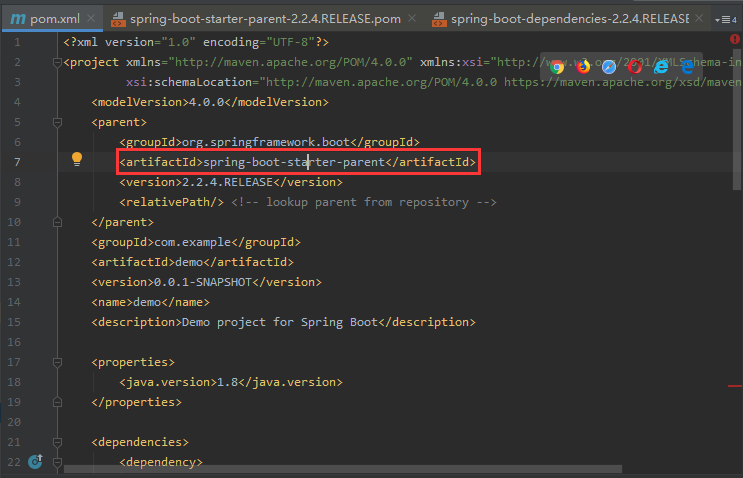Collapse the dependency block on line 22
The height and width of the screenshot is (478, 743).
[x=57, y=462]
